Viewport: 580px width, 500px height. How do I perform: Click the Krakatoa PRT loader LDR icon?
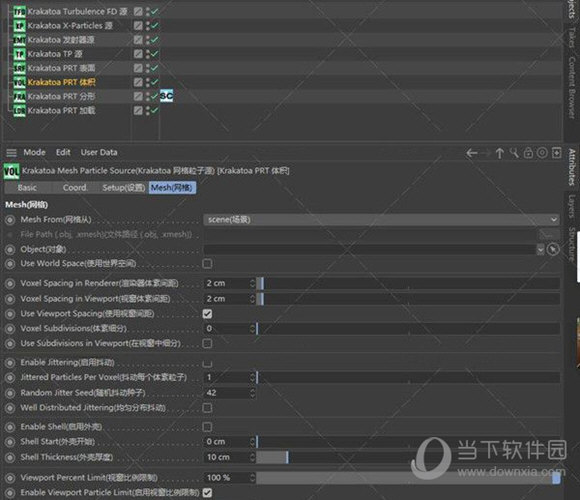[20, 111]
